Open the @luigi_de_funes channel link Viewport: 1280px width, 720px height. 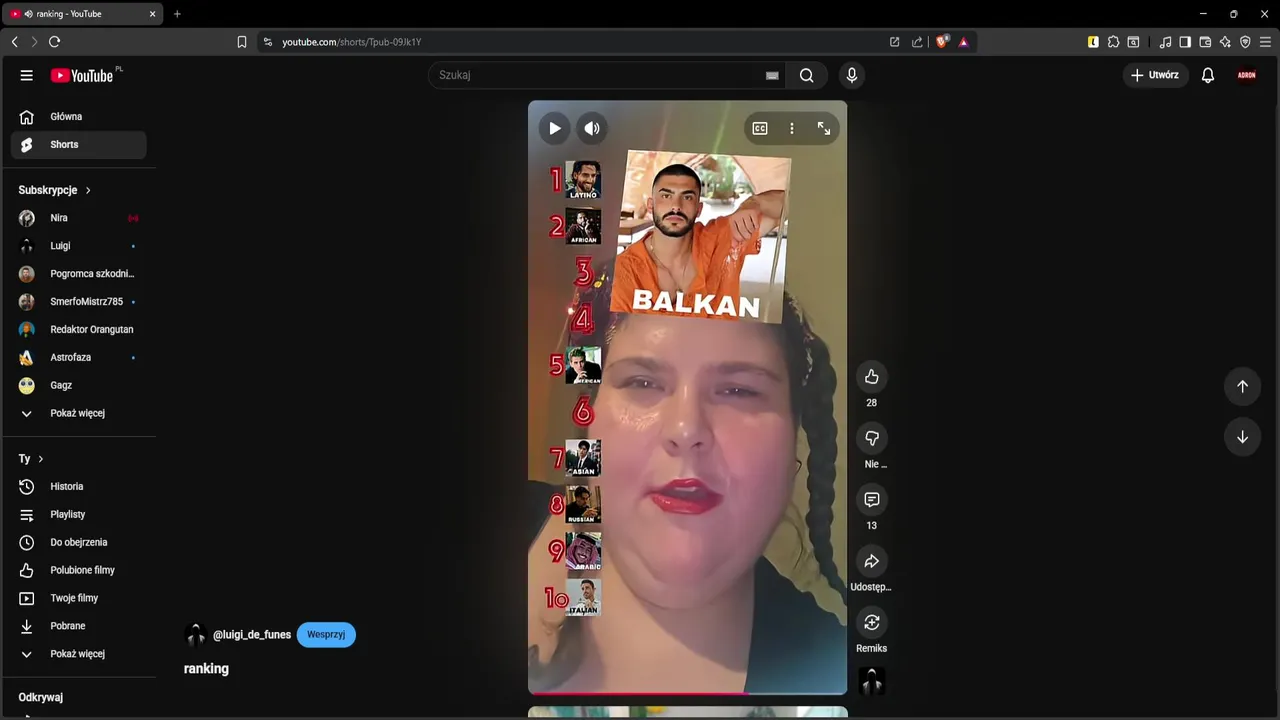252,635
